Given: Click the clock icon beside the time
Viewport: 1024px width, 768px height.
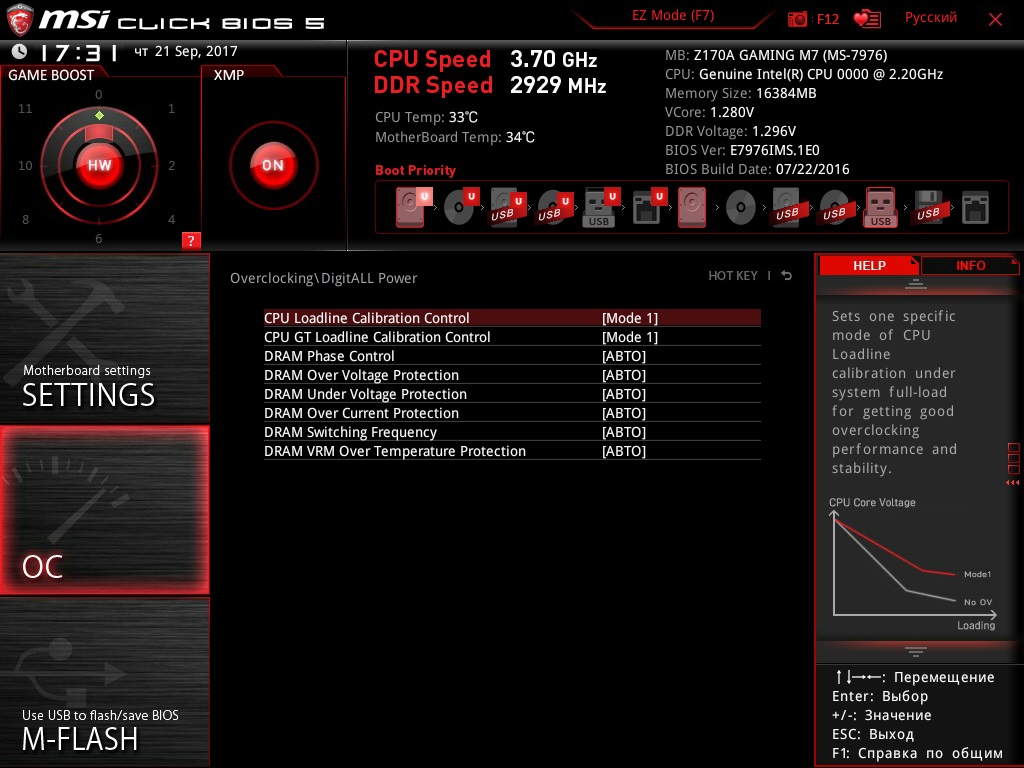Looking at the screenshot, I should click(20, 51).
